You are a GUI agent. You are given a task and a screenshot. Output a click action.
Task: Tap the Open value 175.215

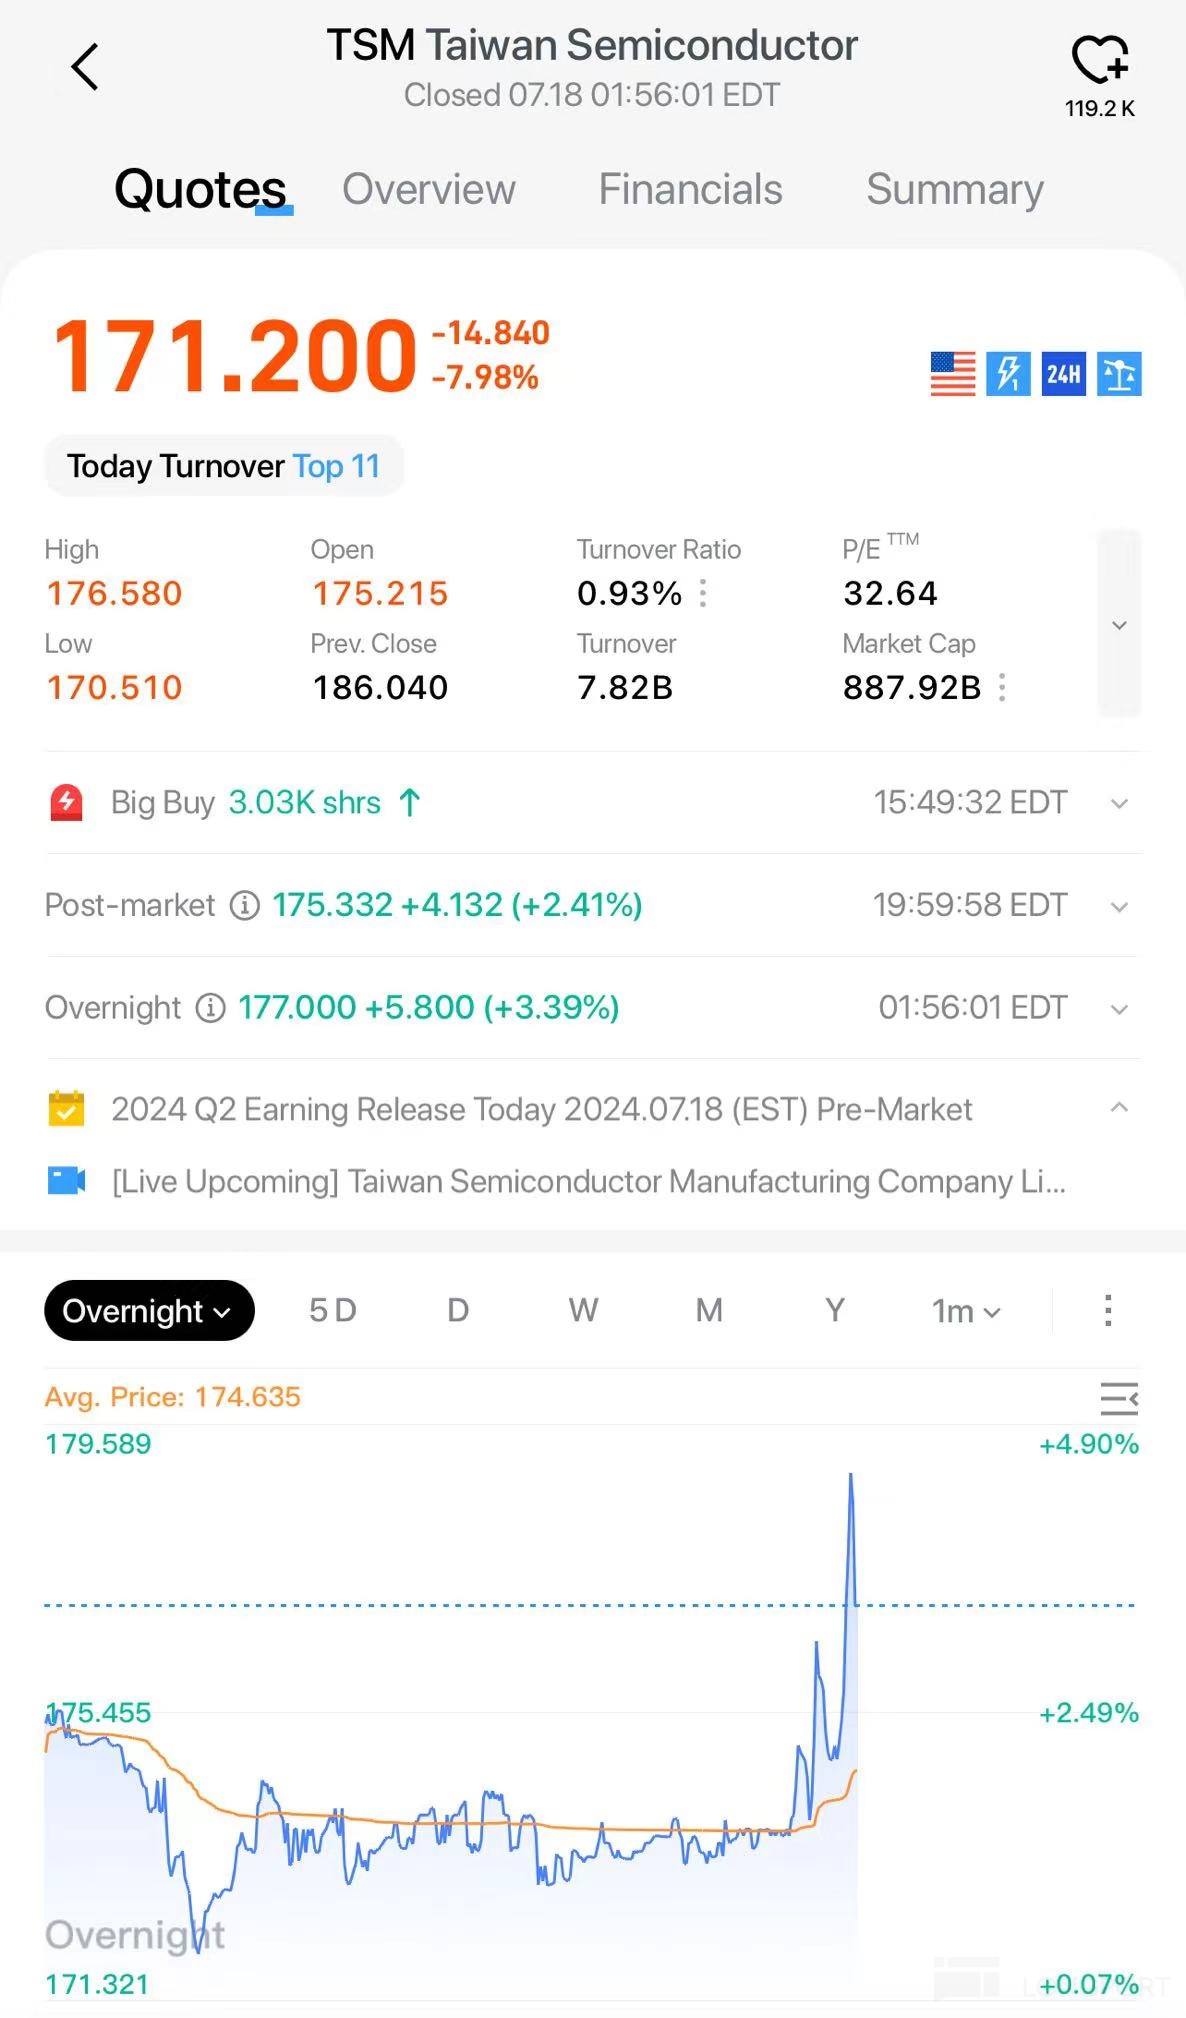pos(380,593)
